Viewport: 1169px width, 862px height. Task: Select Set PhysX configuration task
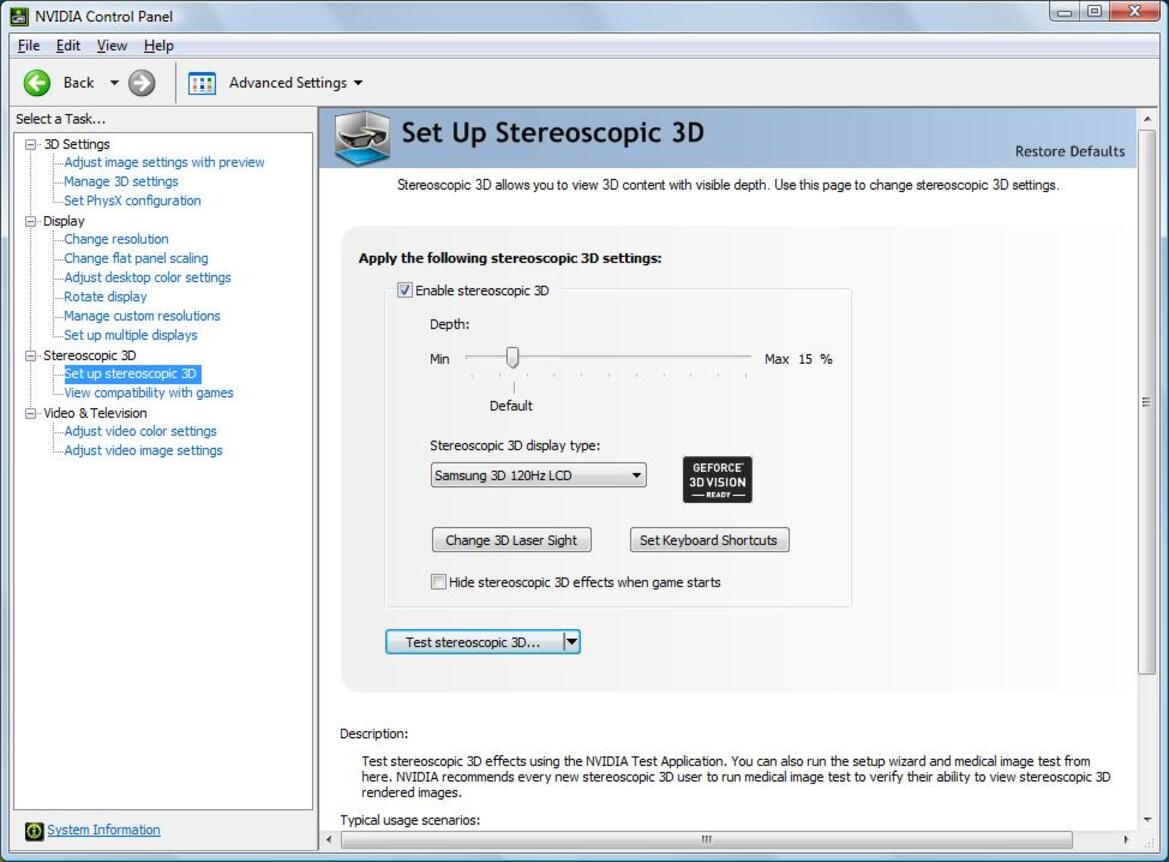click(x=132, y=201)
